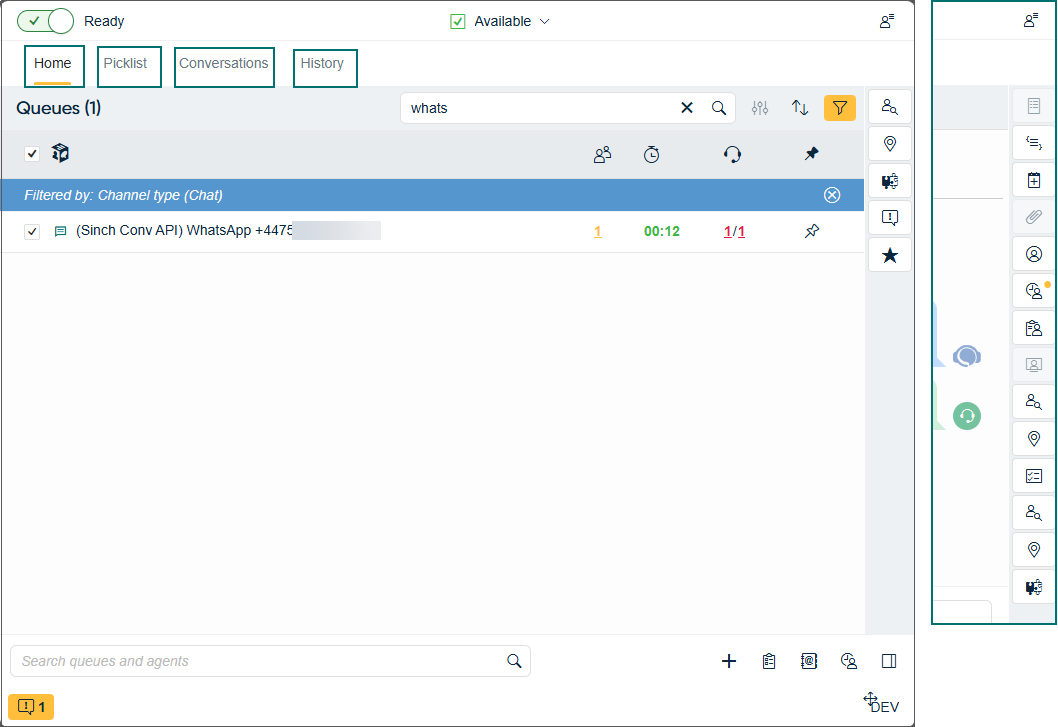Screen dimensions: 1058x727
Task: Uncheck the select-all queues checkbox in header
Action: (32, 154)
